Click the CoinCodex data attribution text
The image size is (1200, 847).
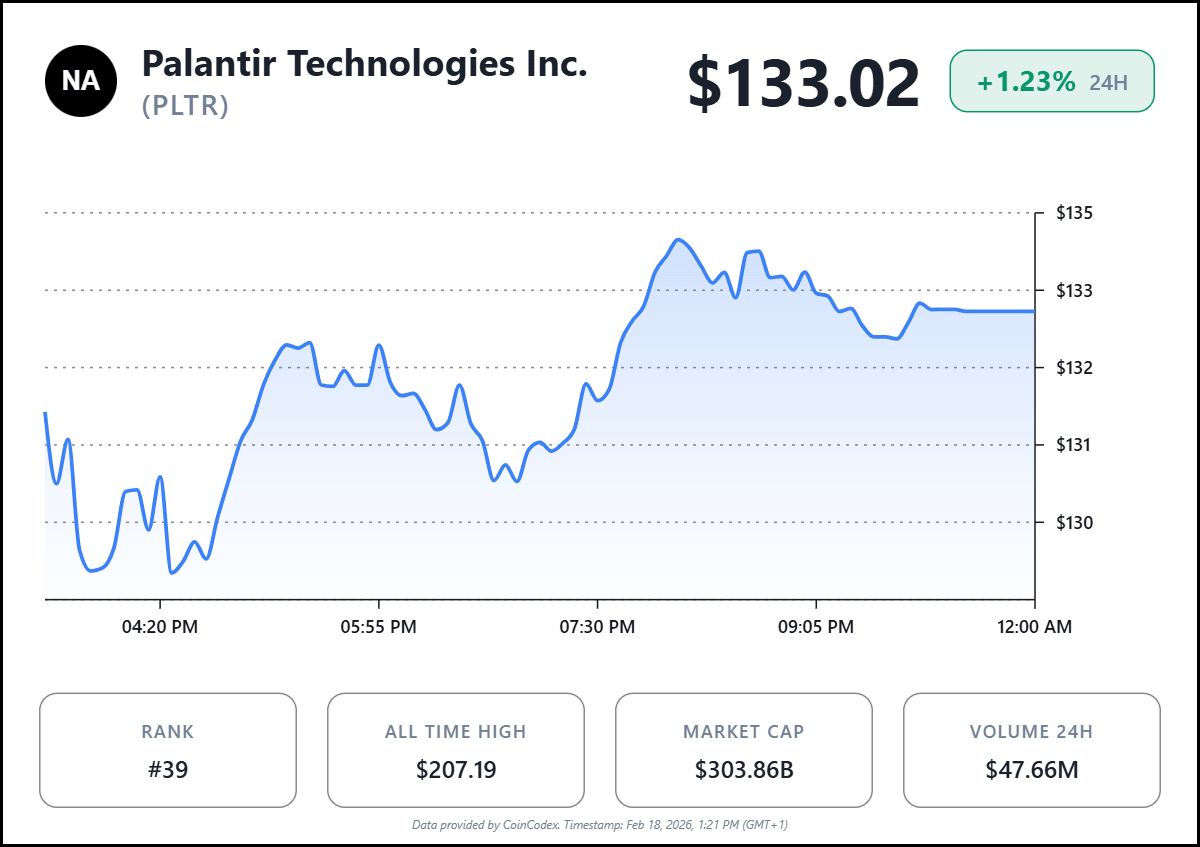[600, 825]
